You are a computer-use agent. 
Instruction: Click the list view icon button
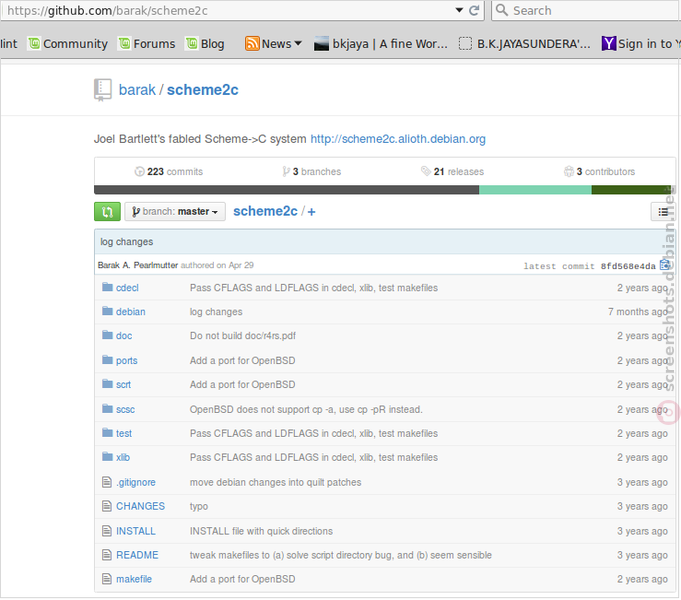[663, 212]
